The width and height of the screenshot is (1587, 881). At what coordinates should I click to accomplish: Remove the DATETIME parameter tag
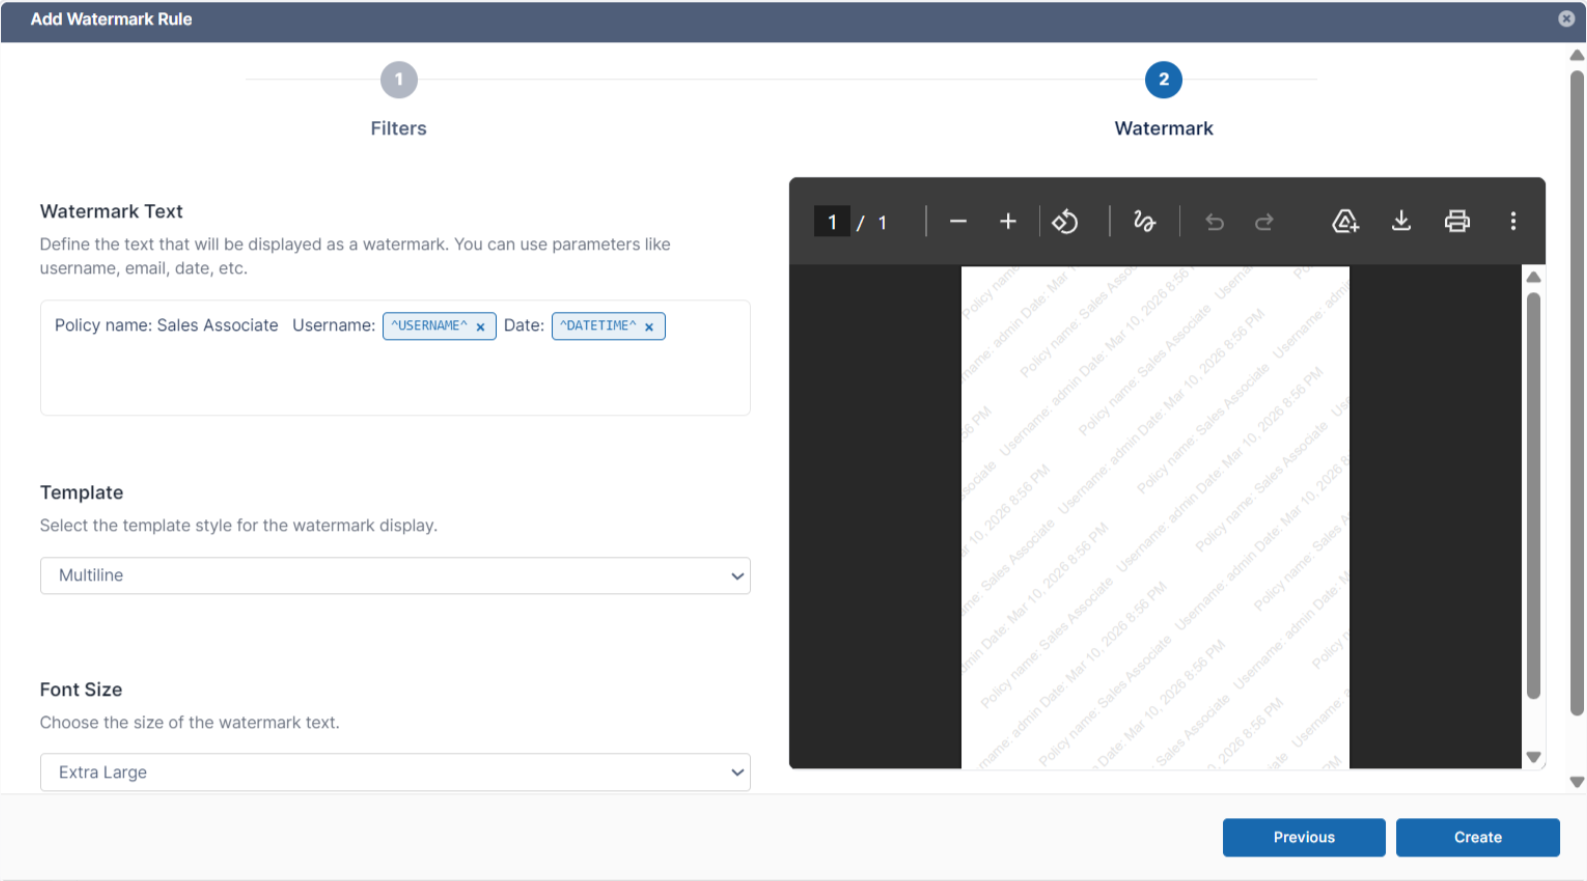click(649, 327)
